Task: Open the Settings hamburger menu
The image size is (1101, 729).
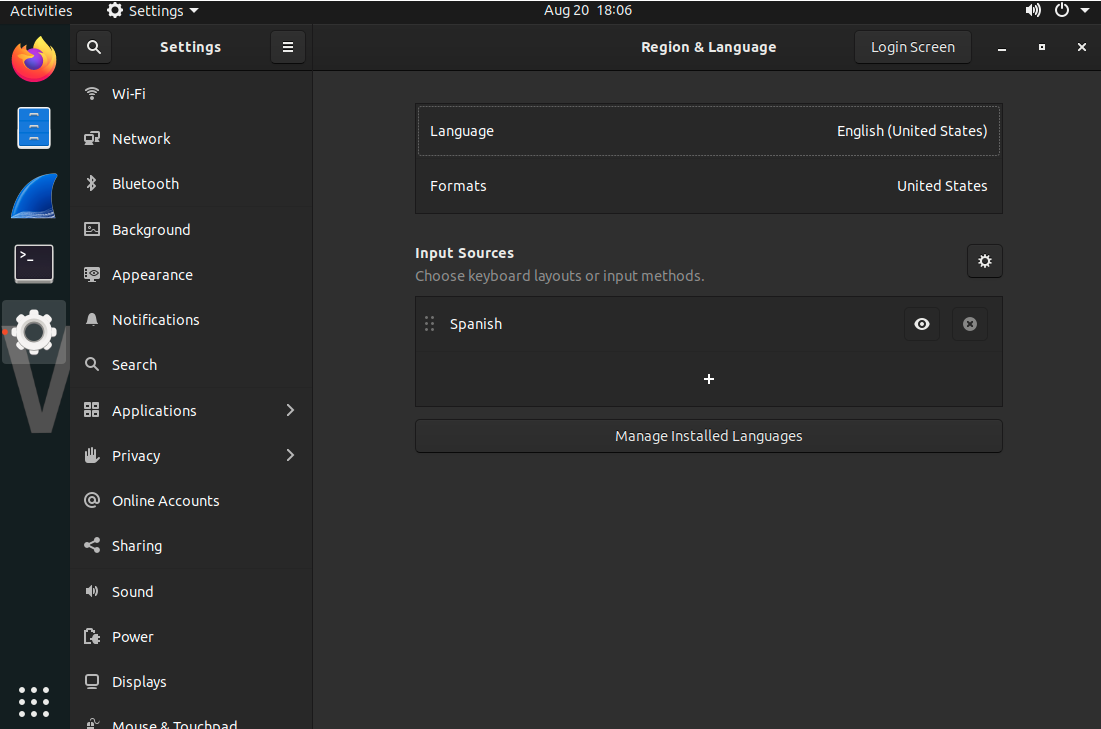Action: pyautogui.click(x=288, y=47)
